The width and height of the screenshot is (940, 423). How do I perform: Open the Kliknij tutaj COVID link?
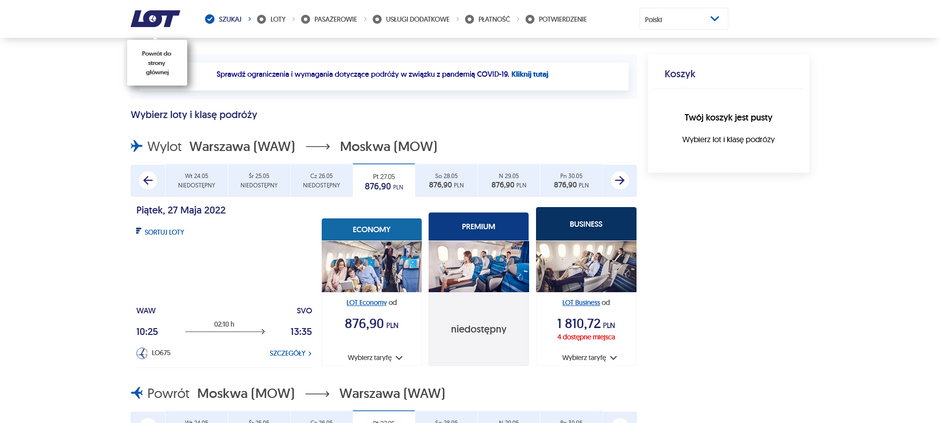(x=529, y=74)
